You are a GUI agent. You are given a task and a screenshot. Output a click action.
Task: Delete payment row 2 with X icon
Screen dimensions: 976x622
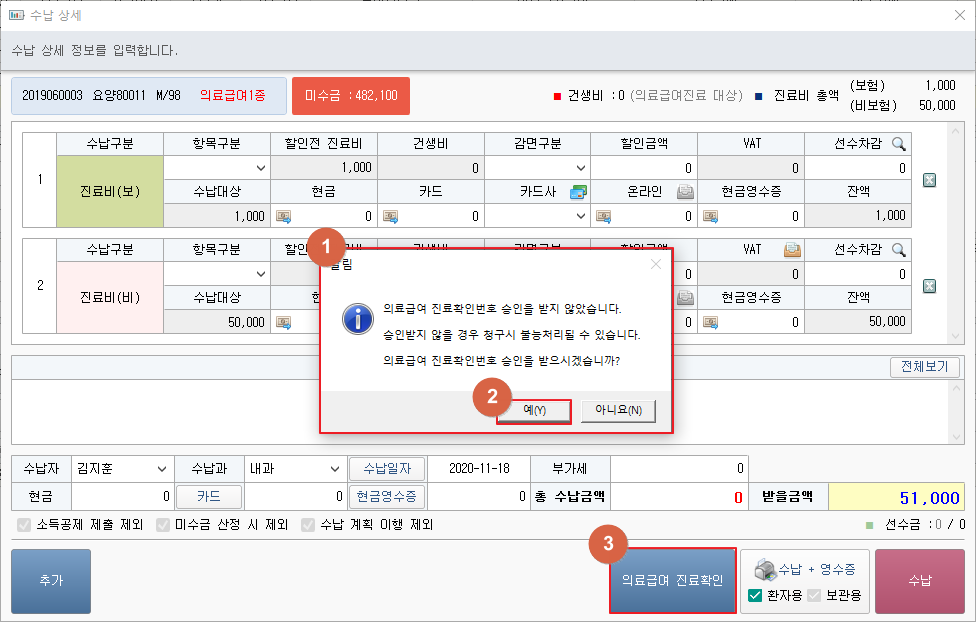(929, 286)
